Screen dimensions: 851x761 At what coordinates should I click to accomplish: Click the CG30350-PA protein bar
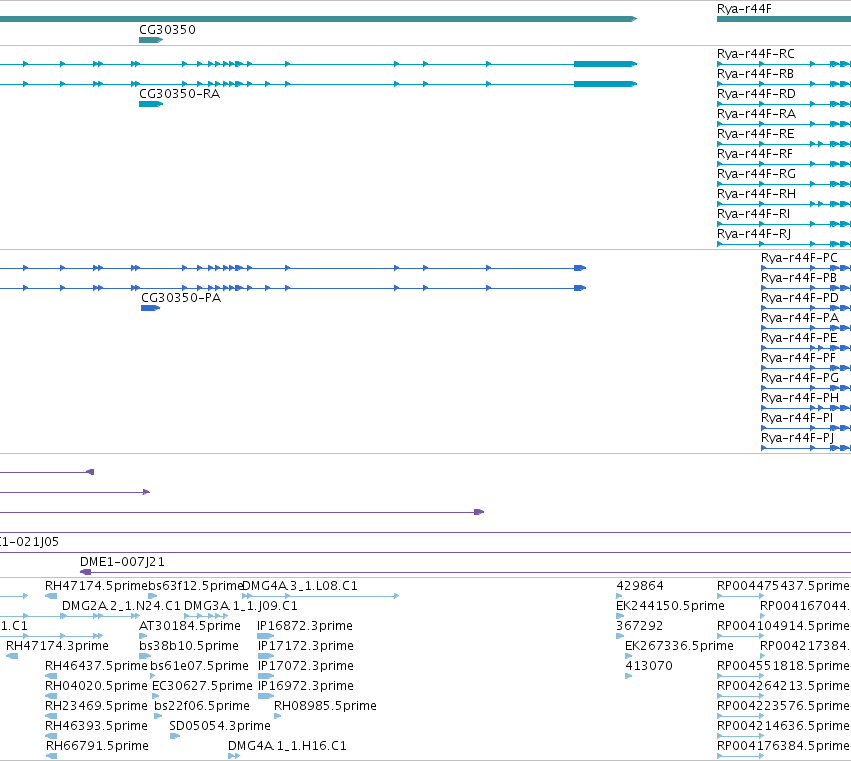click(x=150, y=308)
